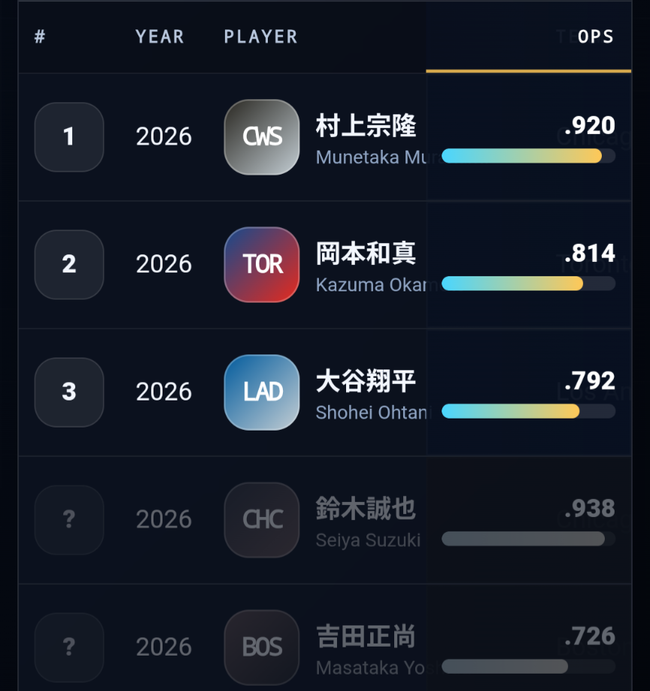Click the CWS team badge icon
This screenshot has width=650, height=691.
(x=262, y=137)
